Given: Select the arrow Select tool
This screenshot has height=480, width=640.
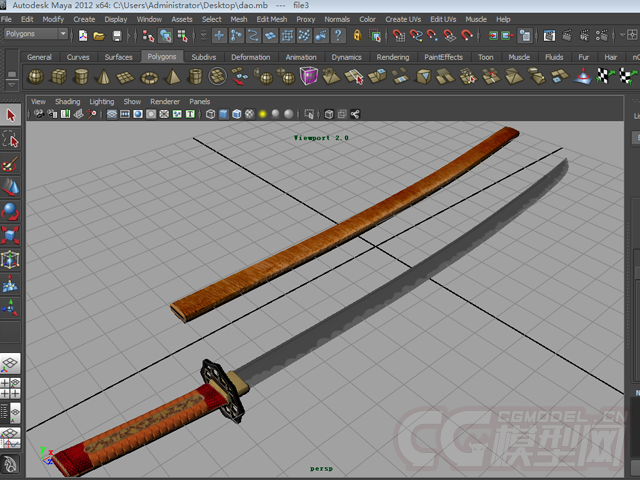Looking at the screenshot, I should coord(10,116).
